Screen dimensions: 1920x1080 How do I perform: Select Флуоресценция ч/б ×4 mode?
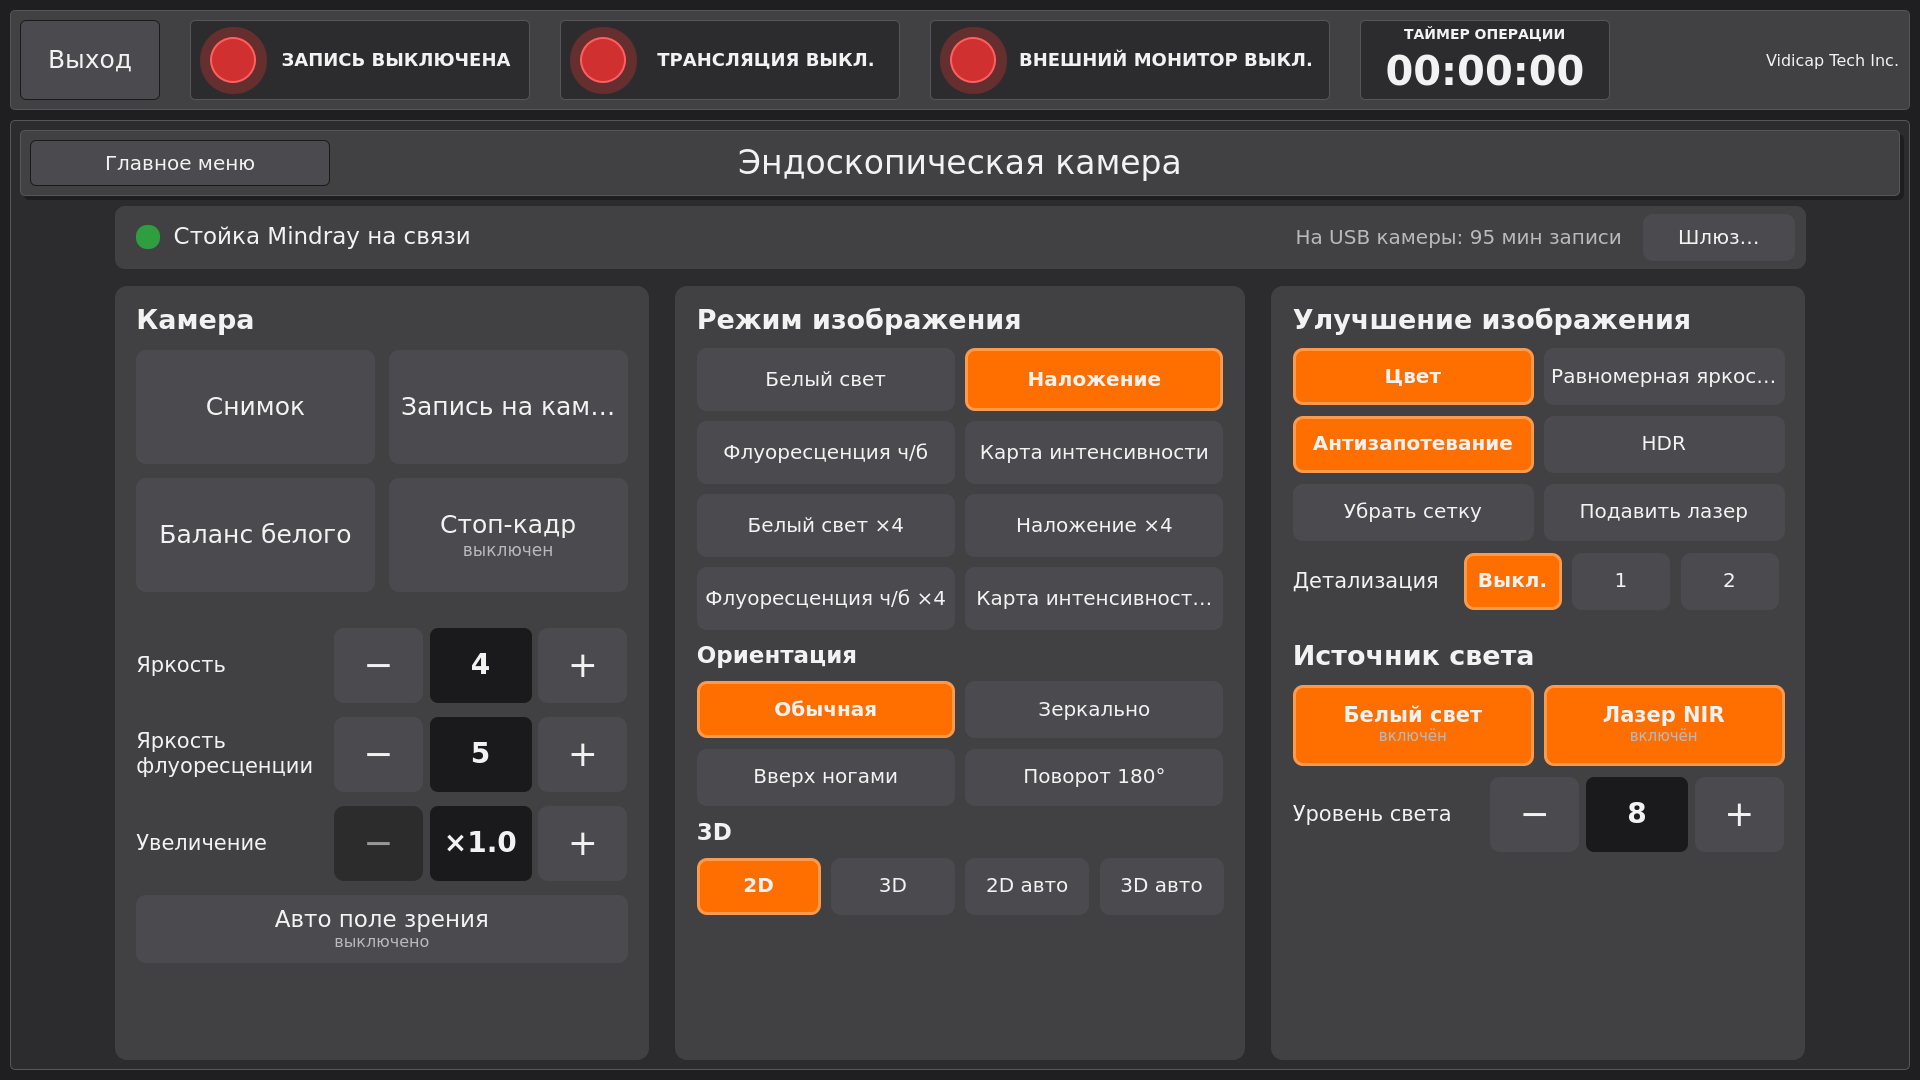[825, 599]
